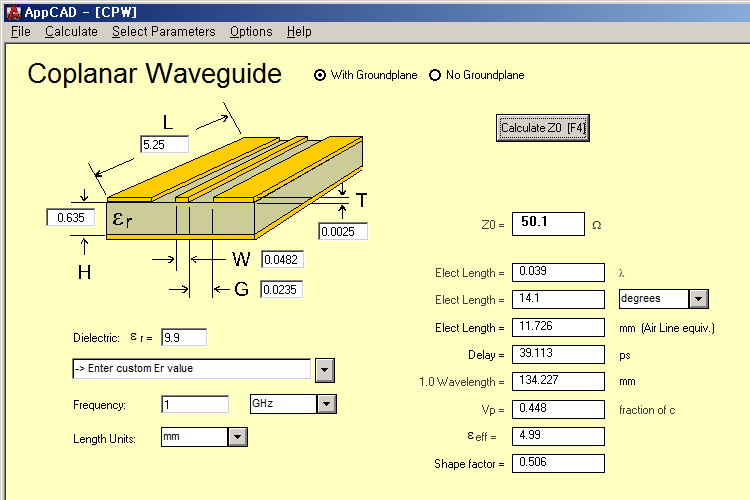Click the gap G input field

click(x=281, y=290)
